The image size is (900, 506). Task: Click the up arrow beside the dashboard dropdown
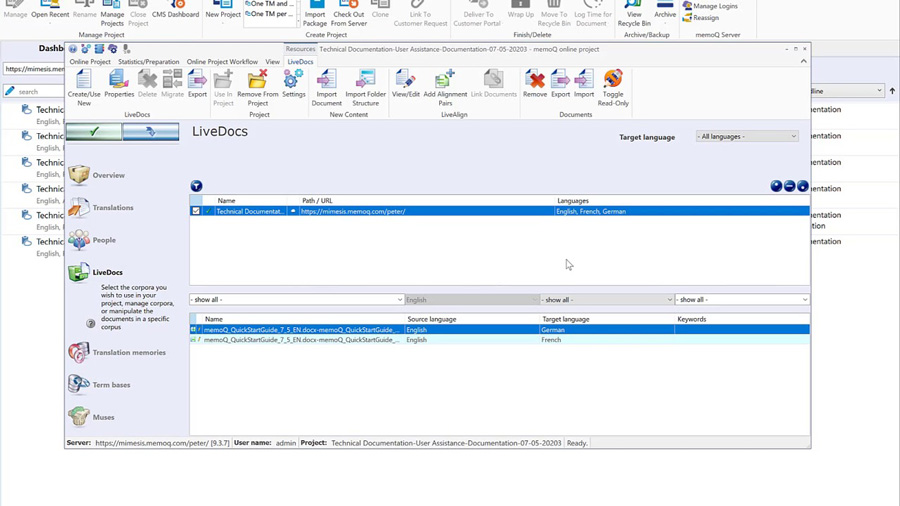click(x=892, y=91)
